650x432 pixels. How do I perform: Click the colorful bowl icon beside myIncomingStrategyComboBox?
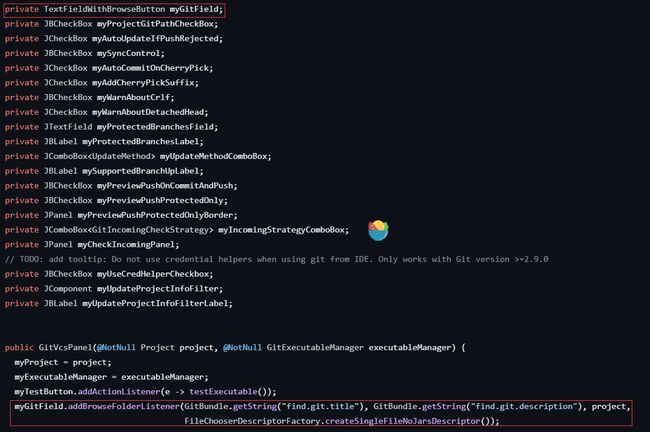click(378, 230)
